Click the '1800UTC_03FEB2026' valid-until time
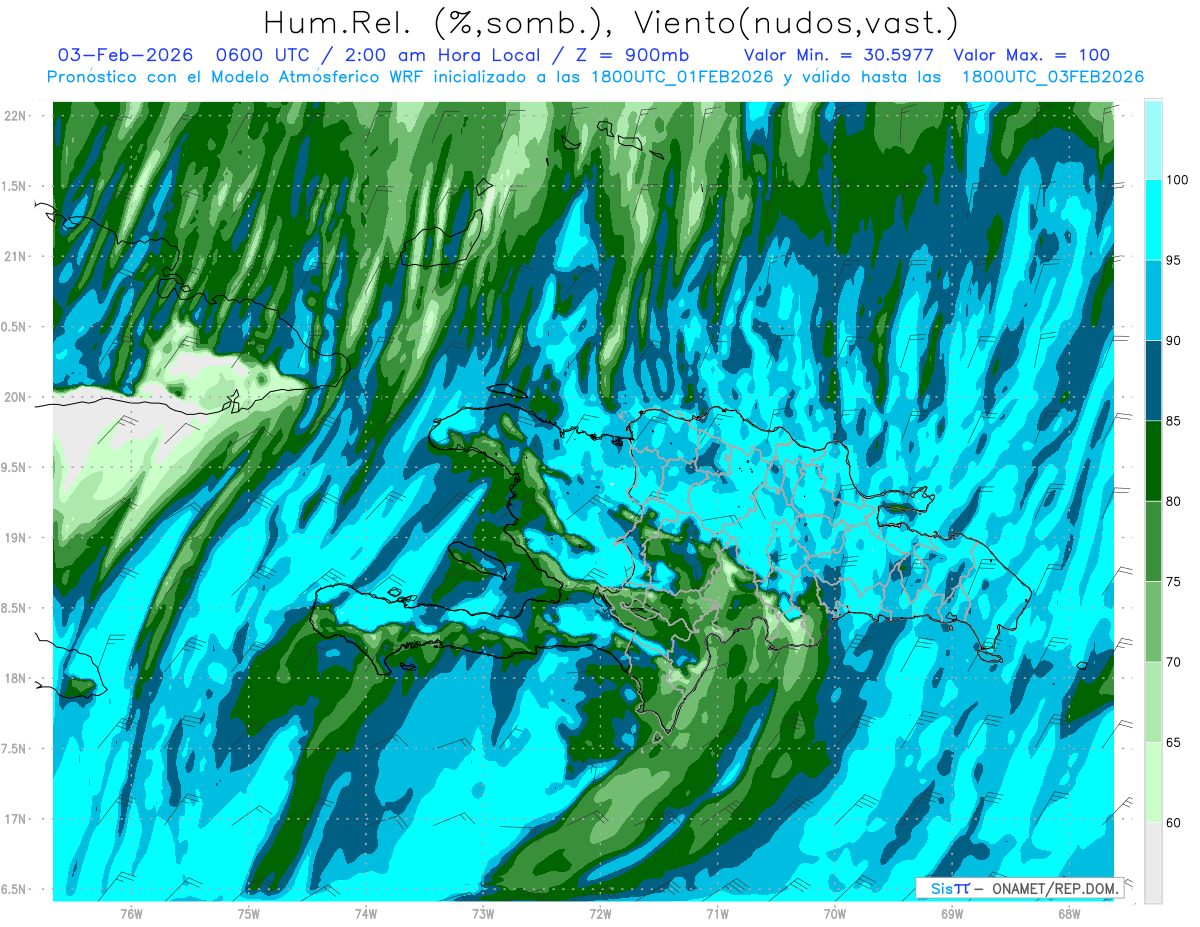 pos(1052,77)
